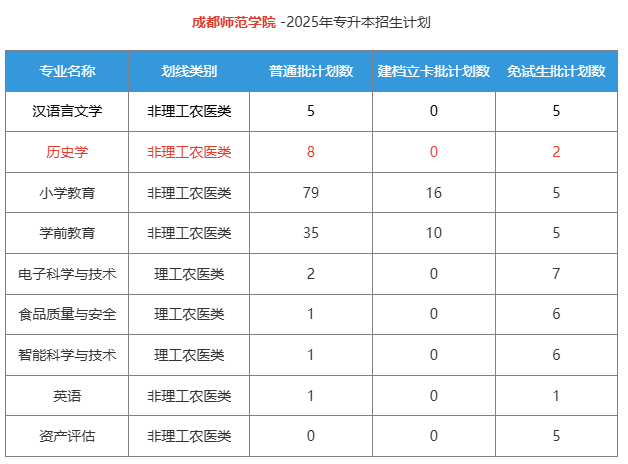Click 理工农医类 in the 食品质量与安全 row
The width and height of the screenshot is (628, 464).
click(x=189, y=314)
